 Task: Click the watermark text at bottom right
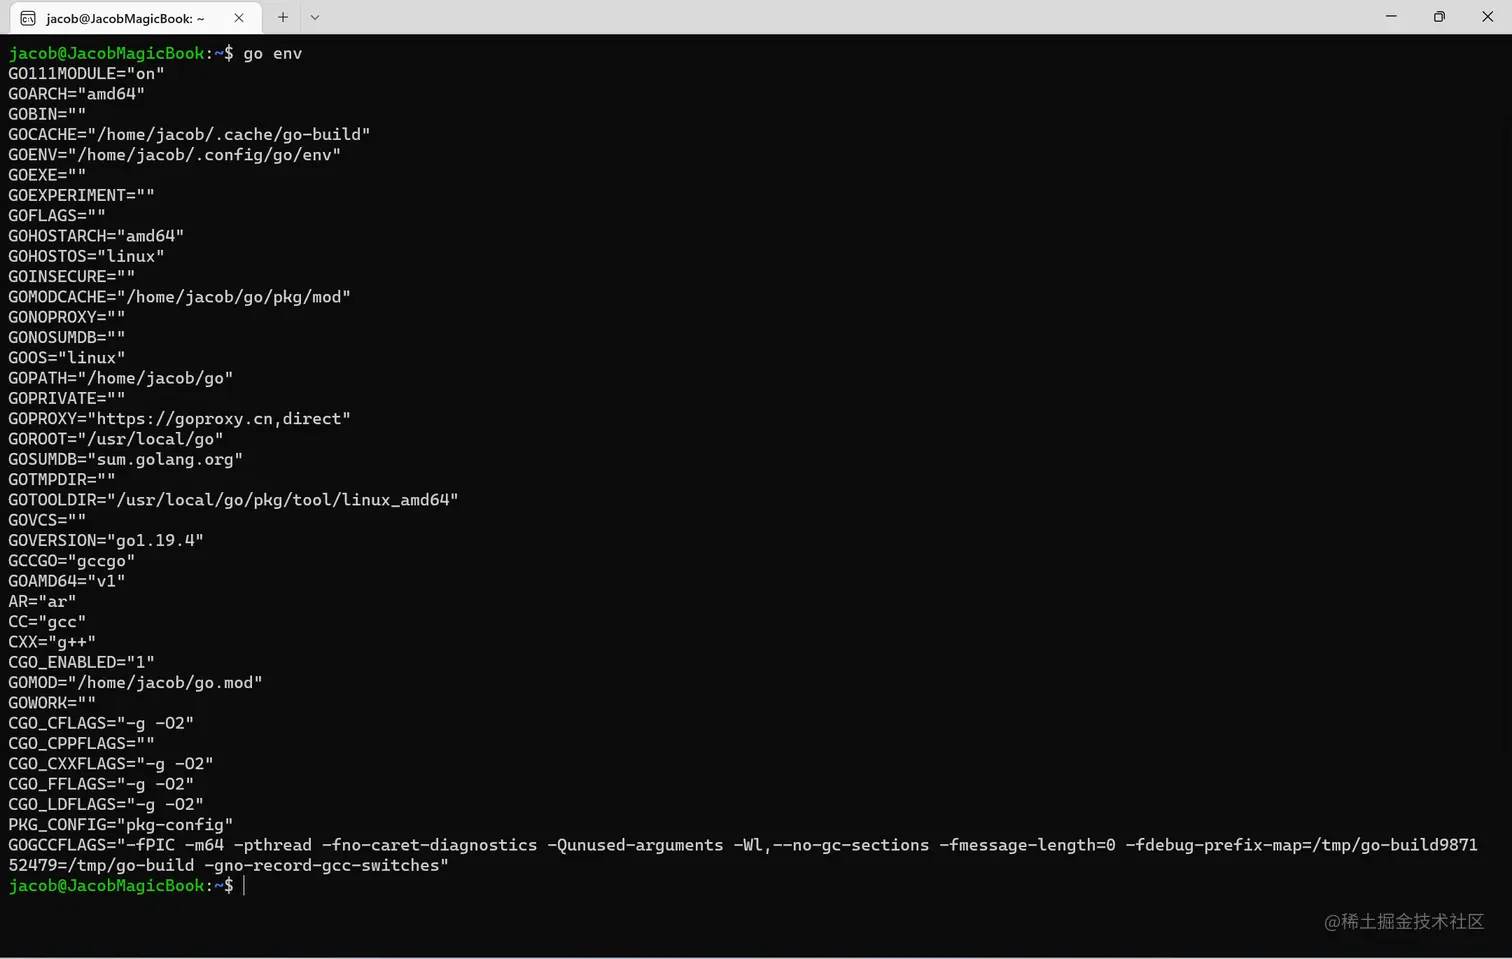1404,922
